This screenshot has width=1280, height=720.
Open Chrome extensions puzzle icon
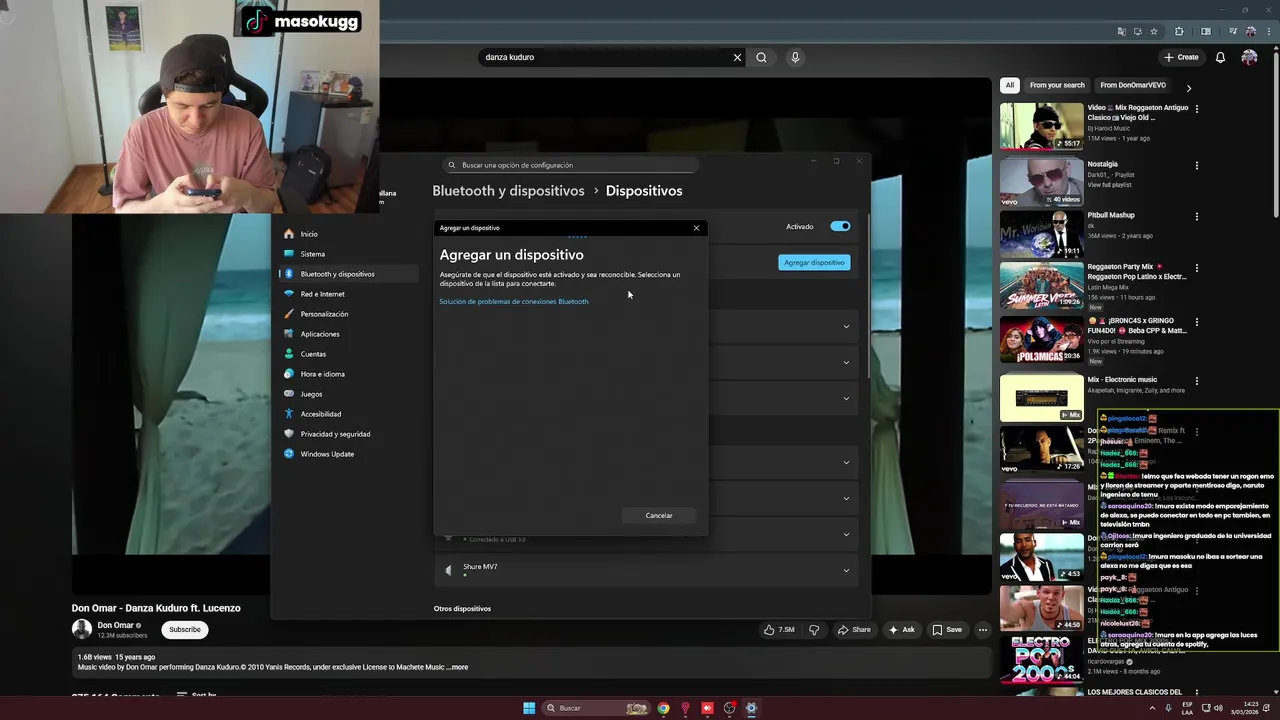[x=1179, y=31]
